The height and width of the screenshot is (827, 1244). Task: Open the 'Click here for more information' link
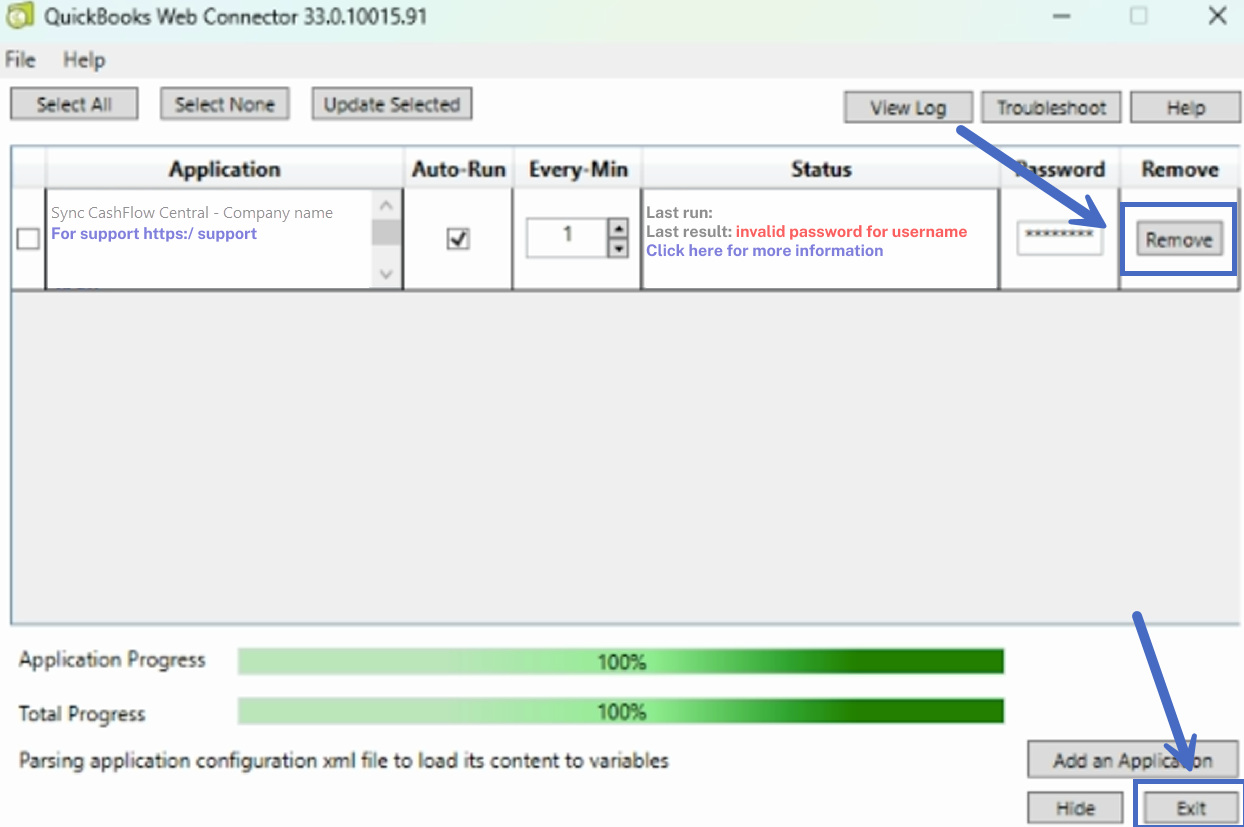pyautogui.click(x=764, y=251)
